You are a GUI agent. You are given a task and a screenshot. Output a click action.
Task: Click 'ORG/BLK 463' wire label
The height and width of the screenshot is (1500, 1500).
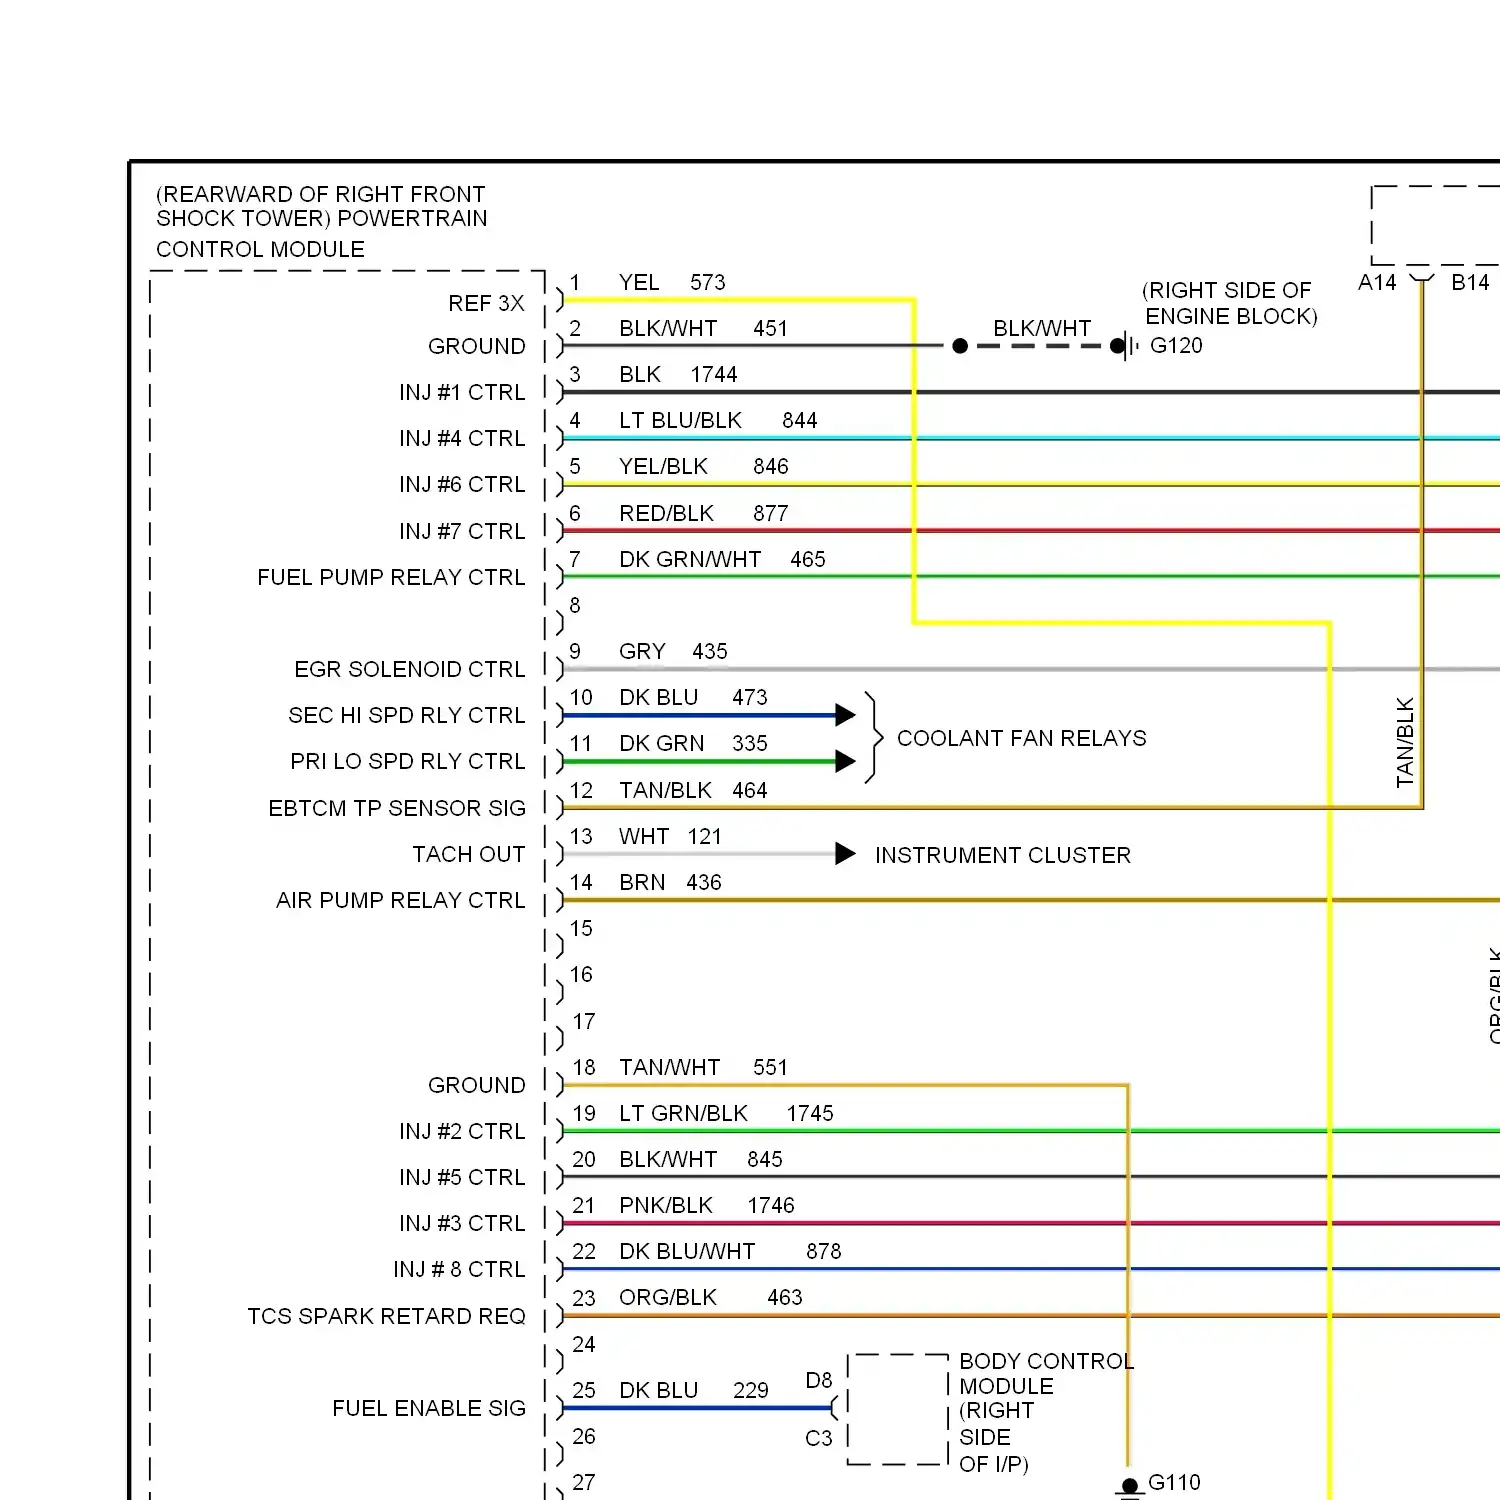click(x=711, y=1298)
